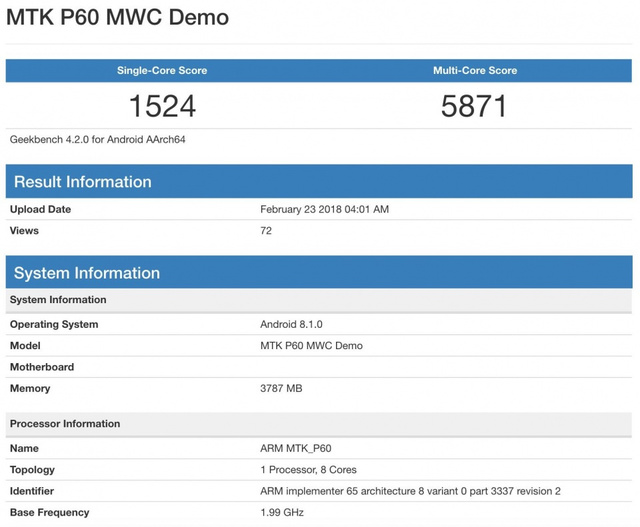Screen dimensions: 640x527
Task: Click the Operating System row label
Action: [54, 324]
